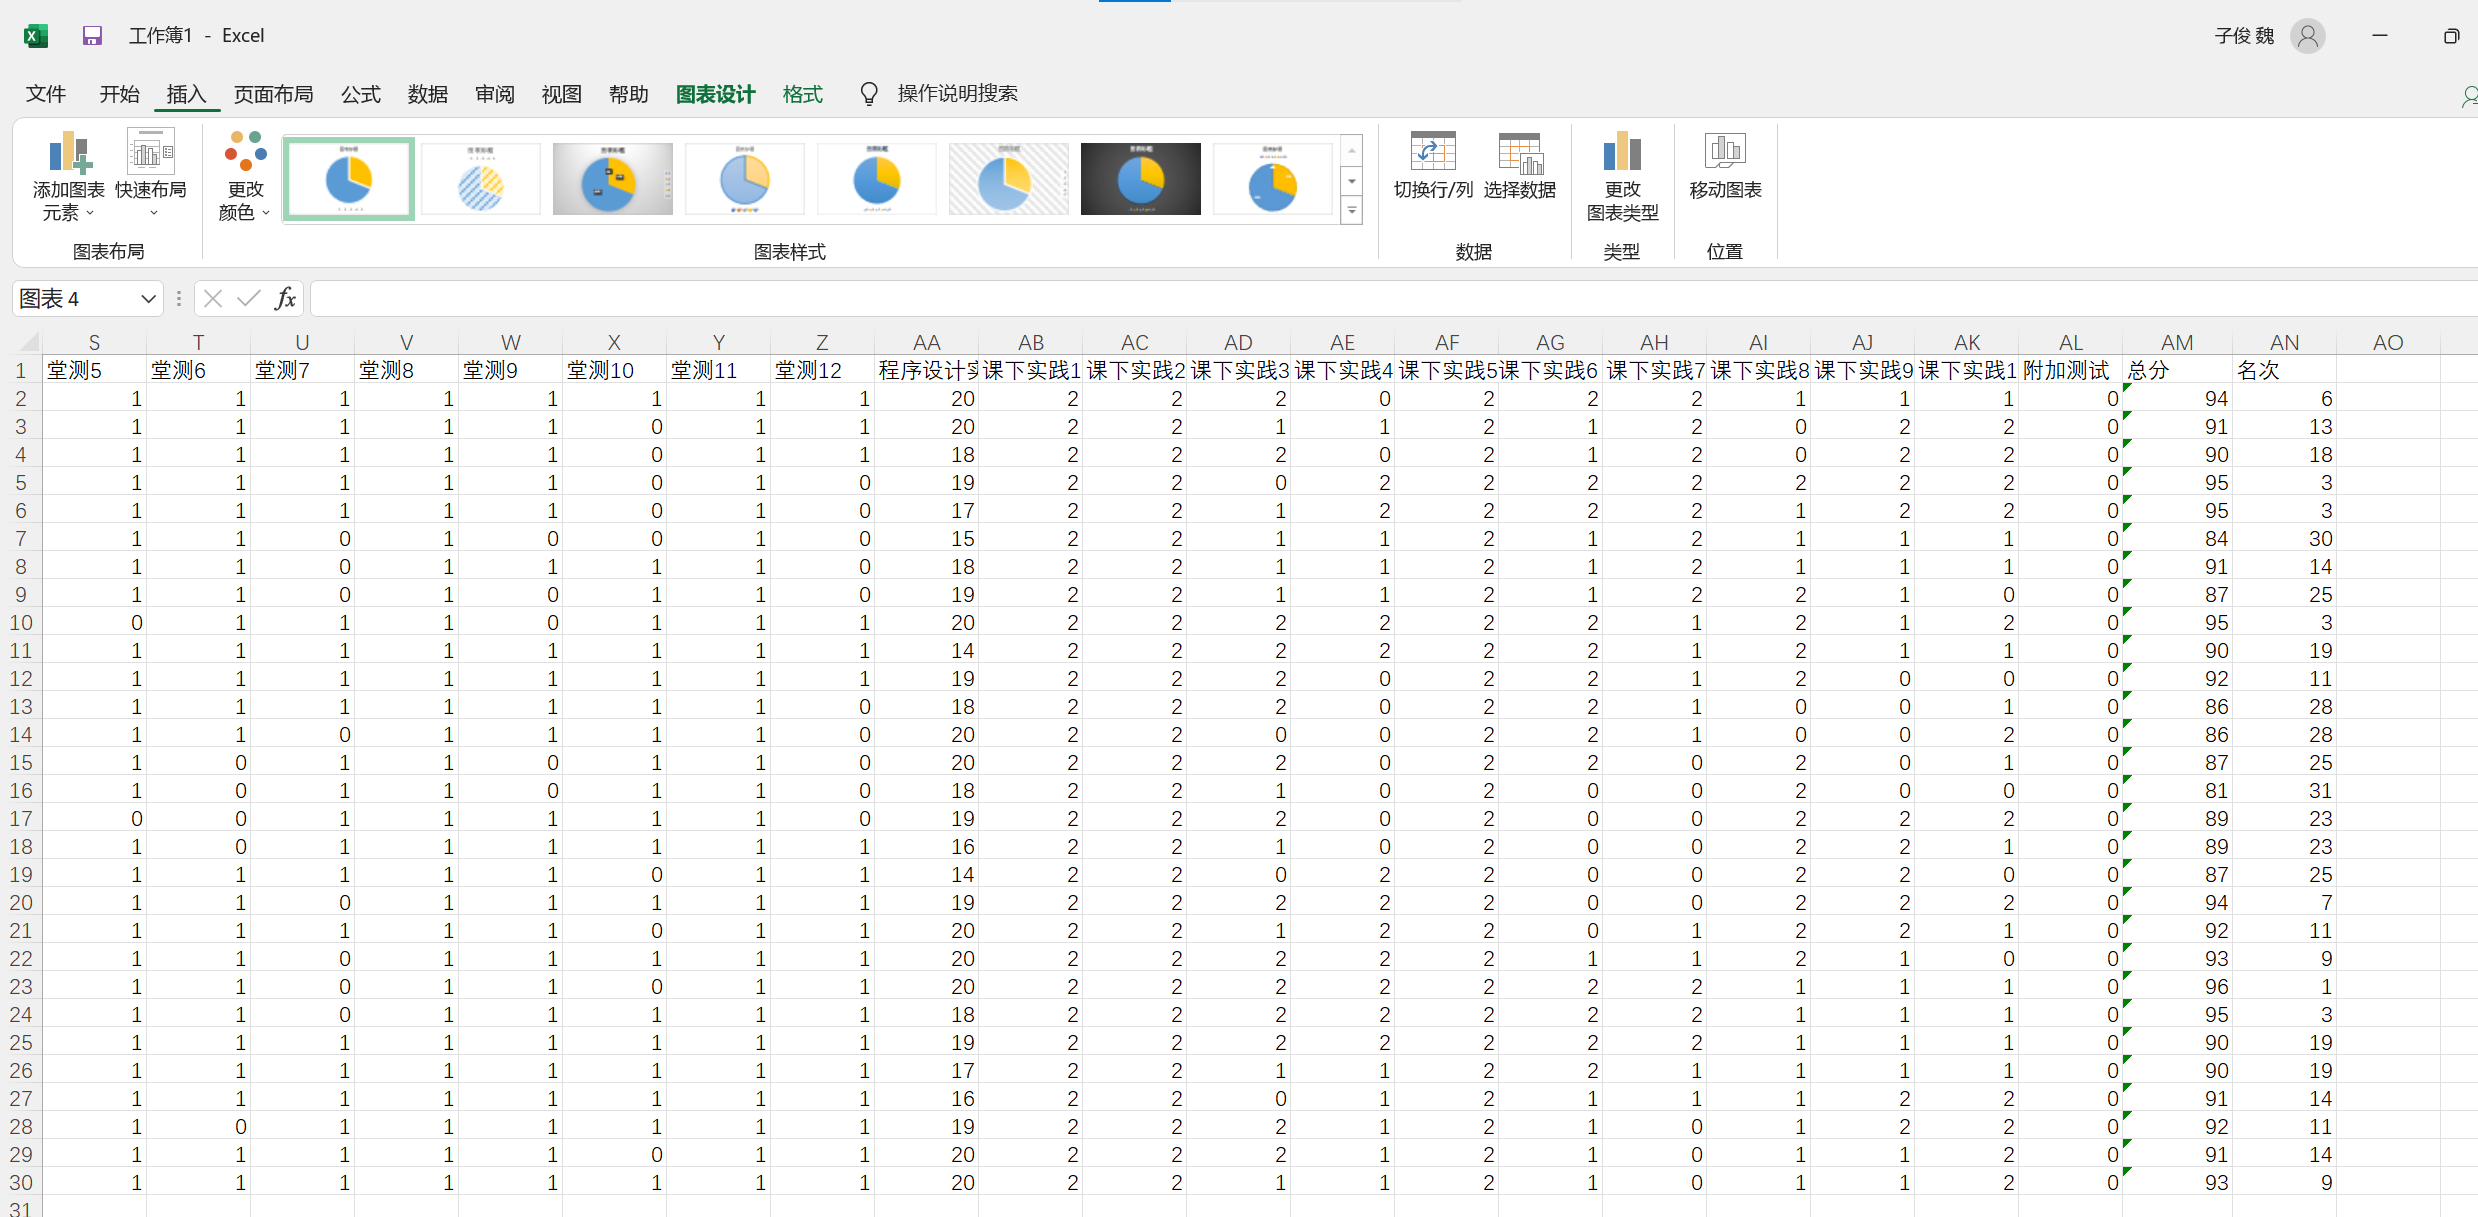Select the dark background pie chart style

click(x=1140, y=179)
